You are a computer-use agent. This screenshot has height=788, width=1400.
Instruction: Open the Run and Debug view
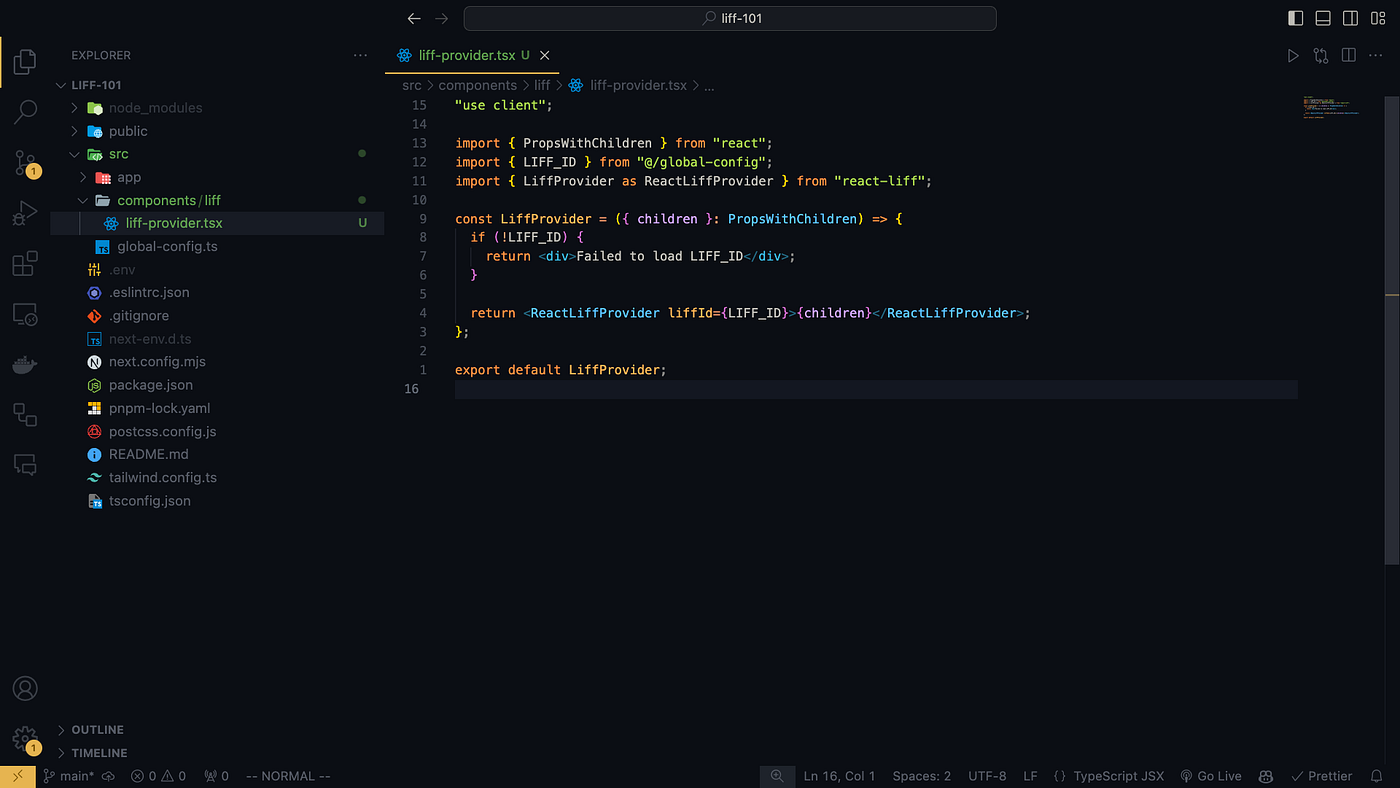25,213
